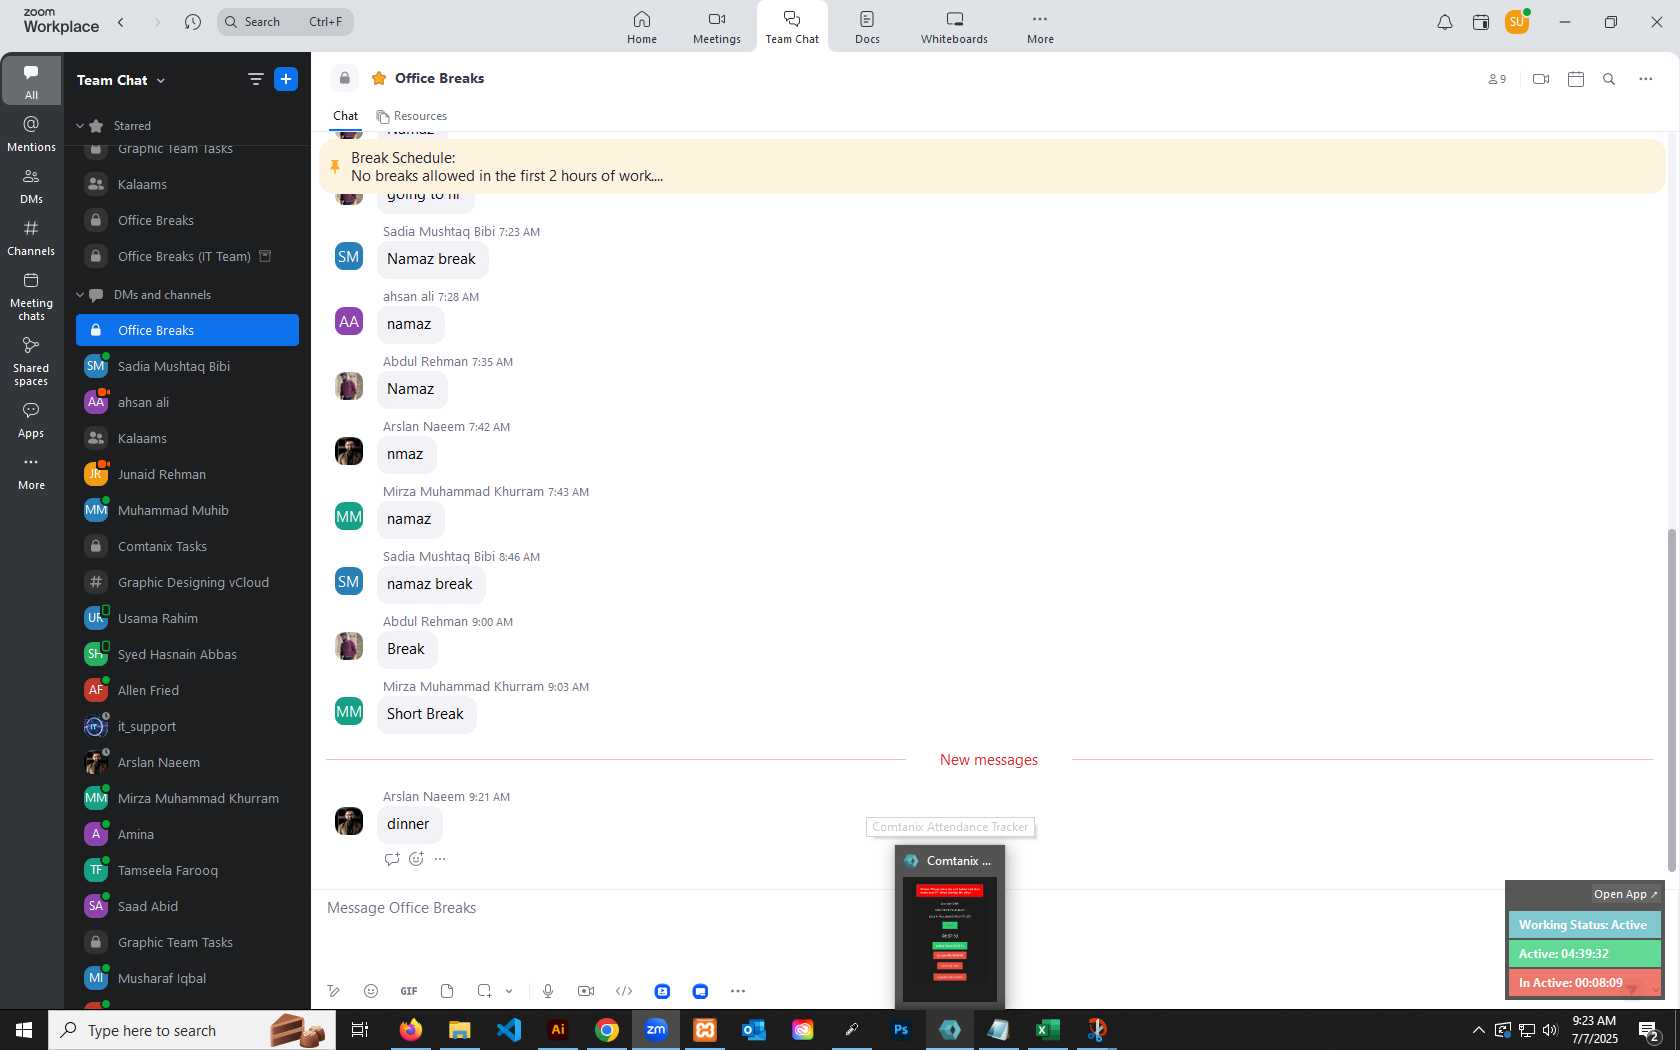Open chat with Sadia Mushtaq Bibi
Image resolution: width=1680 pixels, height=1050 pixels.
point(187,366)
